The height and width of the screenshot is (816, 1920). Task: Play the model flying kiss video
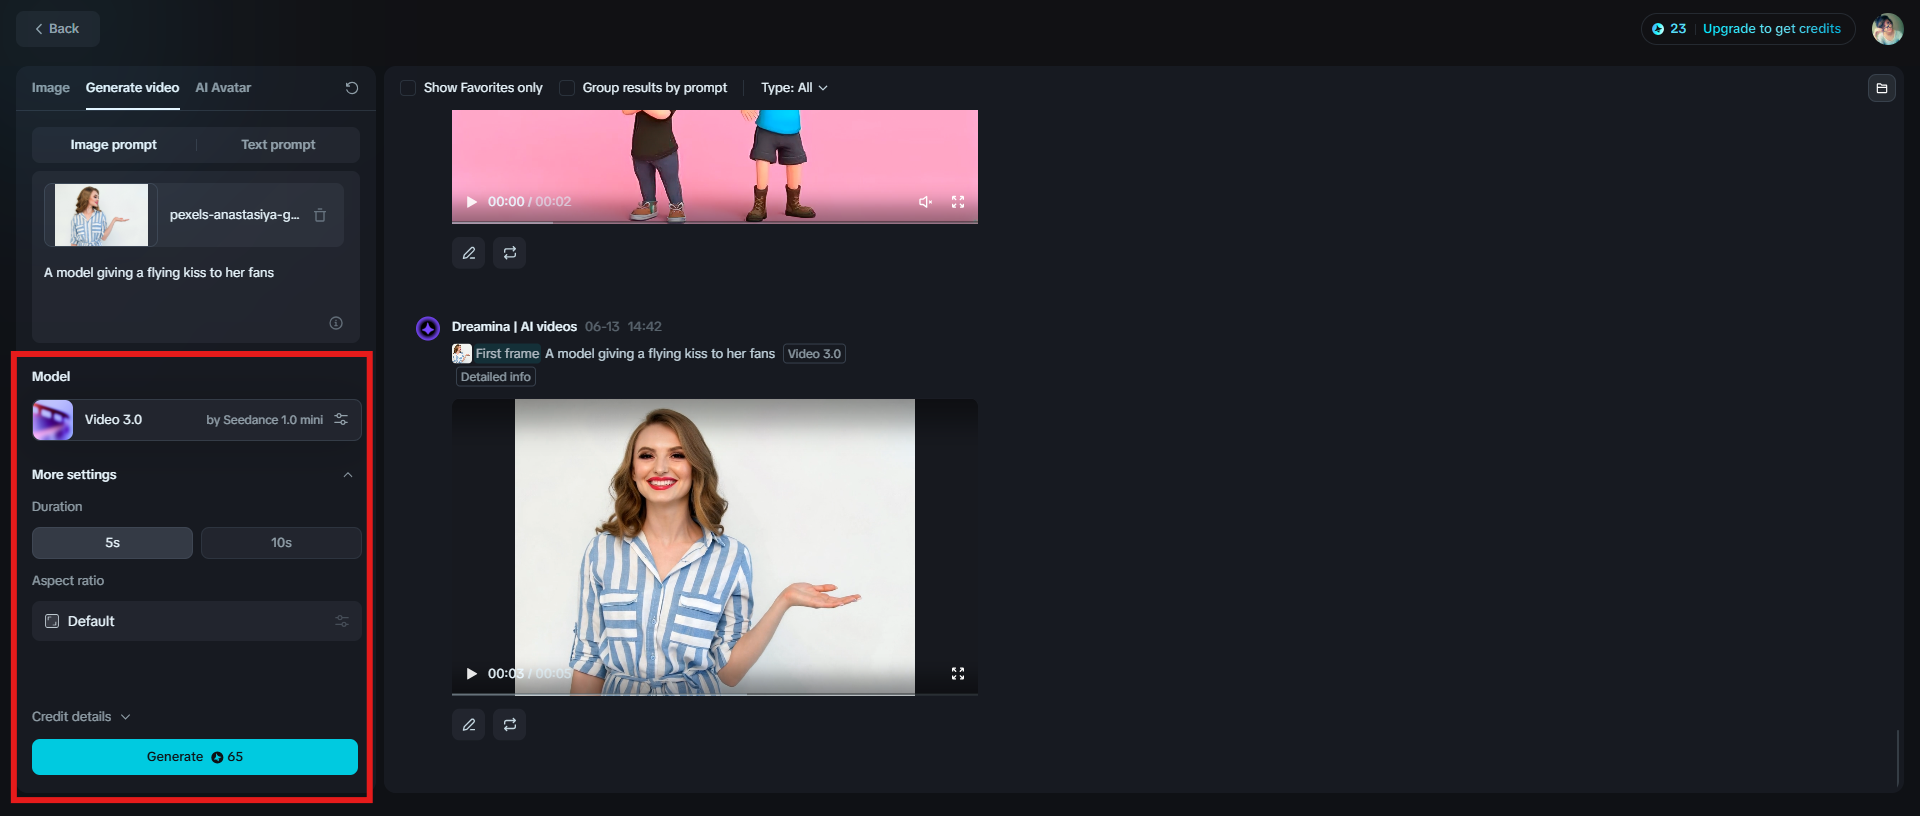click(x=471, y=674)
